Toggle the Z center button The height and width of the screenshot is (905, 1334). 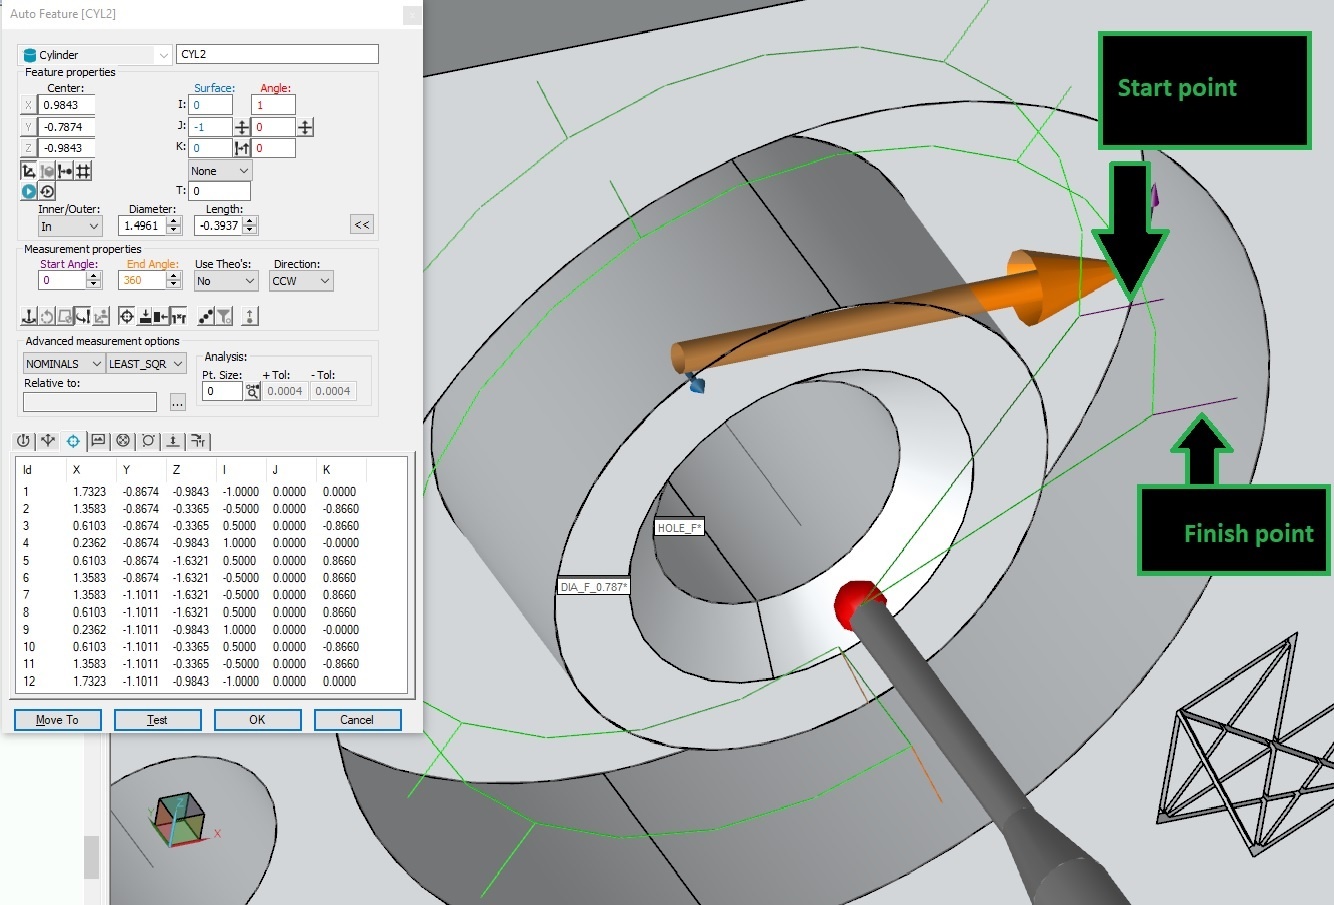(28, 148)
